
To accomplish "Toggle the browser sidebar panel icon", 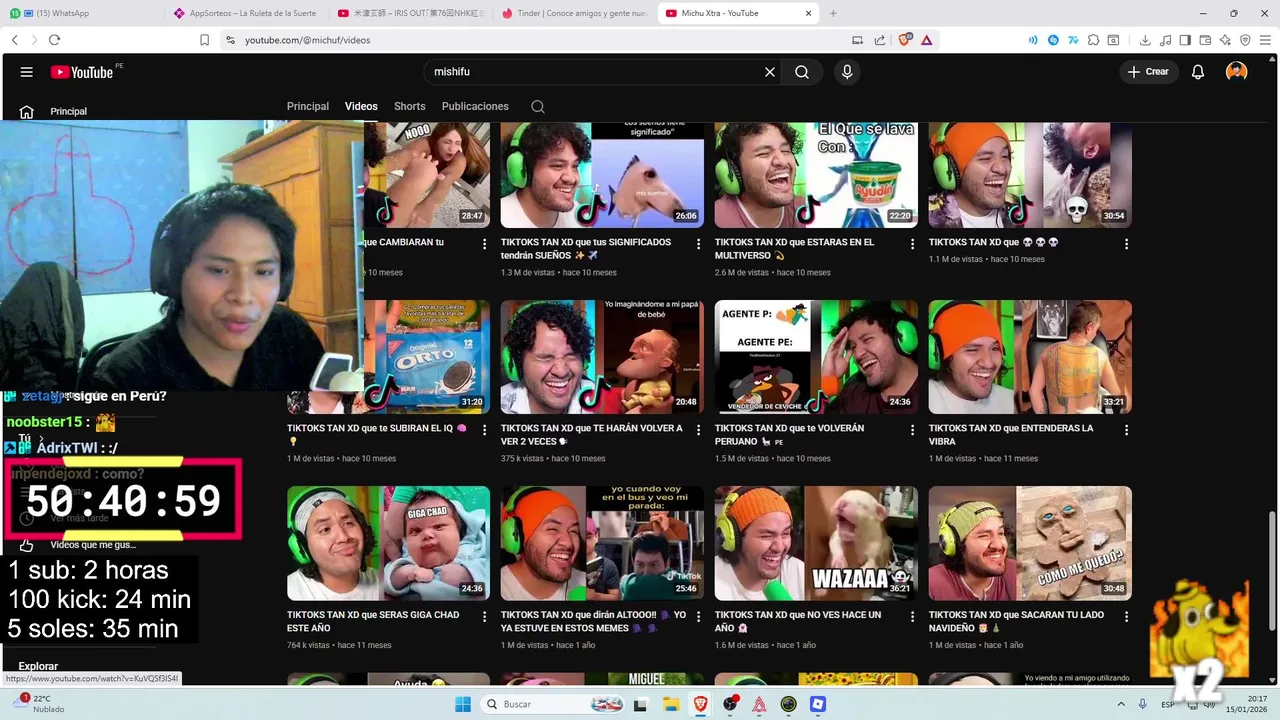I will pyautogui.click(x=1185, y=40).
